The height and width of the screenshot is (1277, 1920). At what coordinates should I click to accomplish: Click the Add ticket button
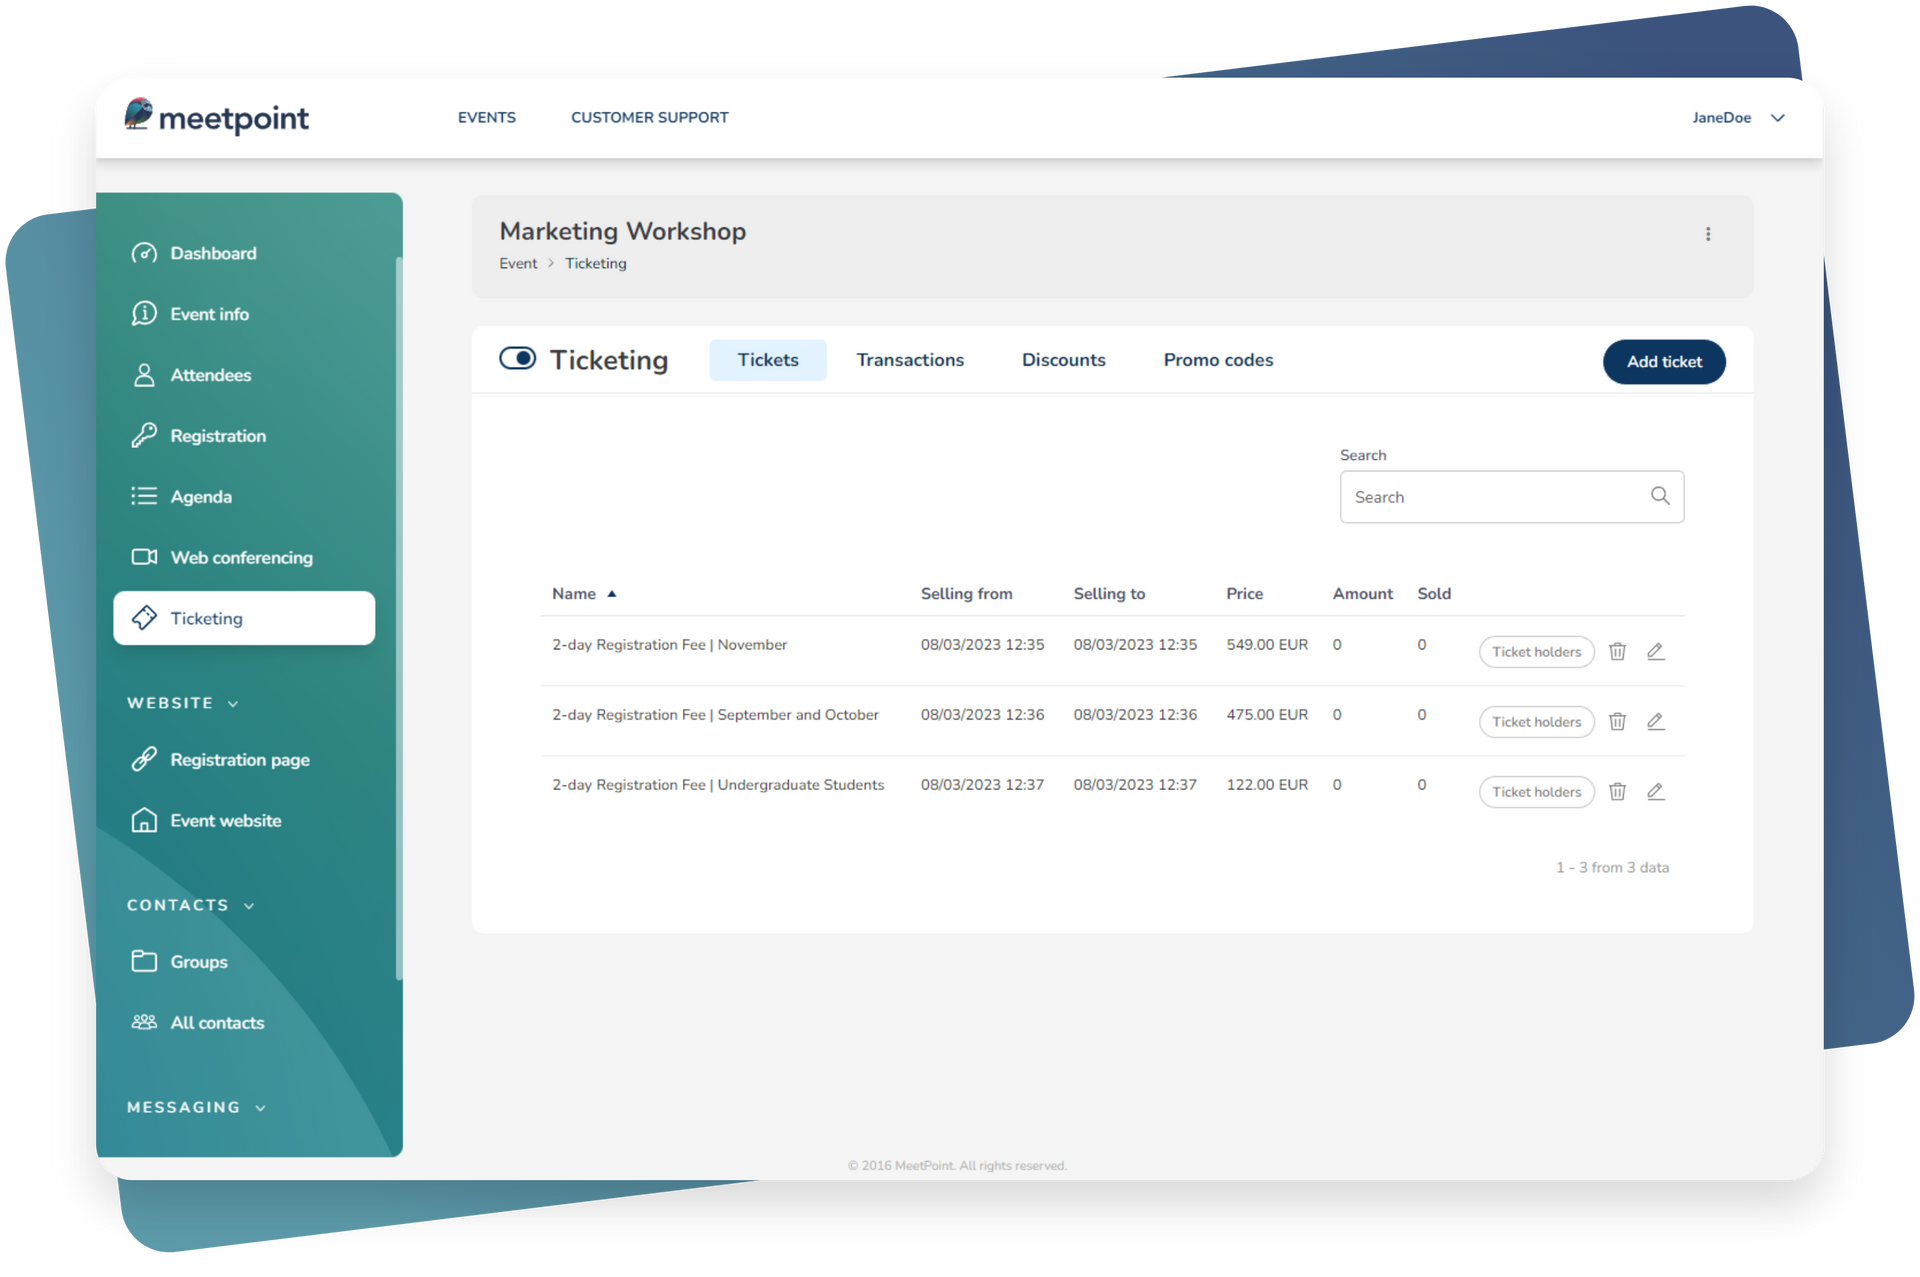coord(1663,362)
